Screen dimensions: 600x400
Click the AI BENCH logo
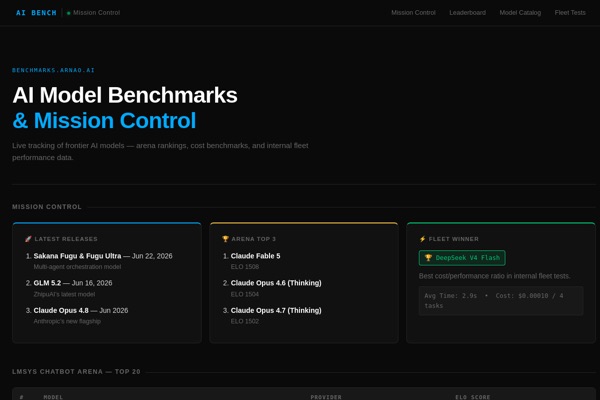(x=36, y=13)
